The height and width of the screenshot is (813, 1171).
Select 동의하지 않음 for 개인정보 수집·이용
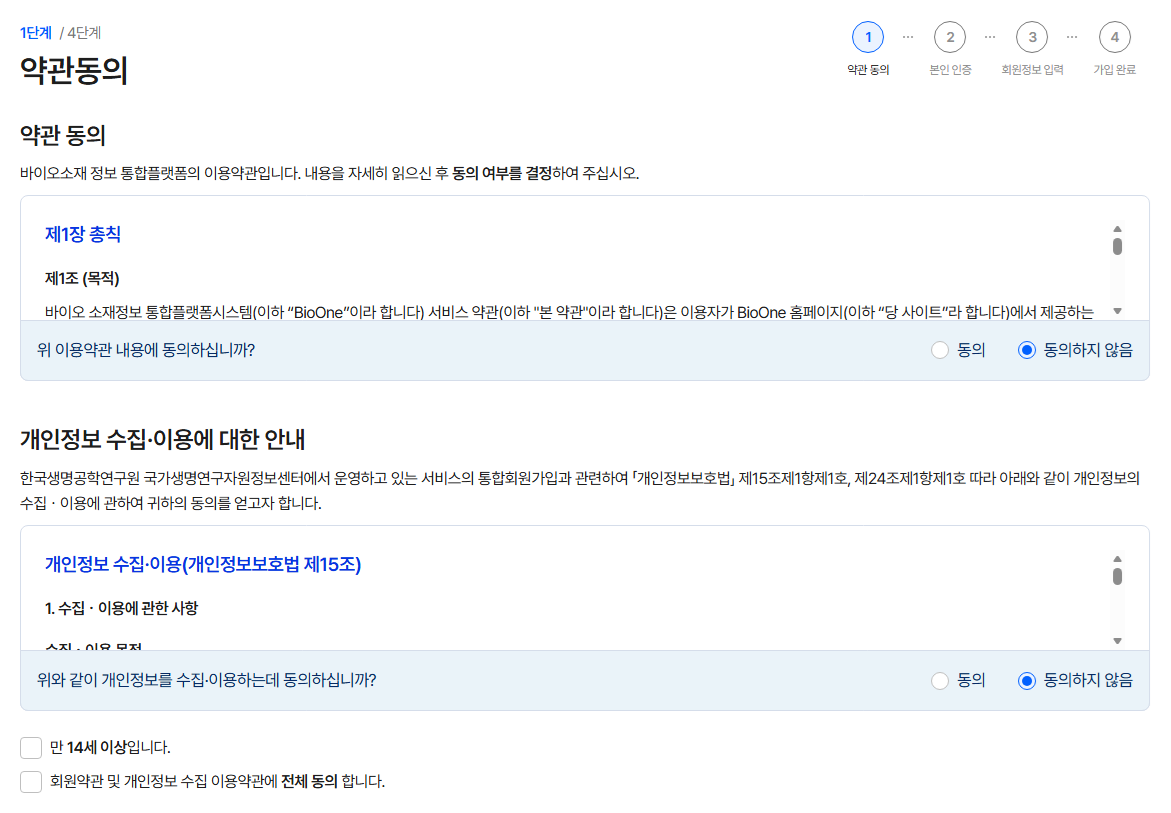[x=1027, y=680]
